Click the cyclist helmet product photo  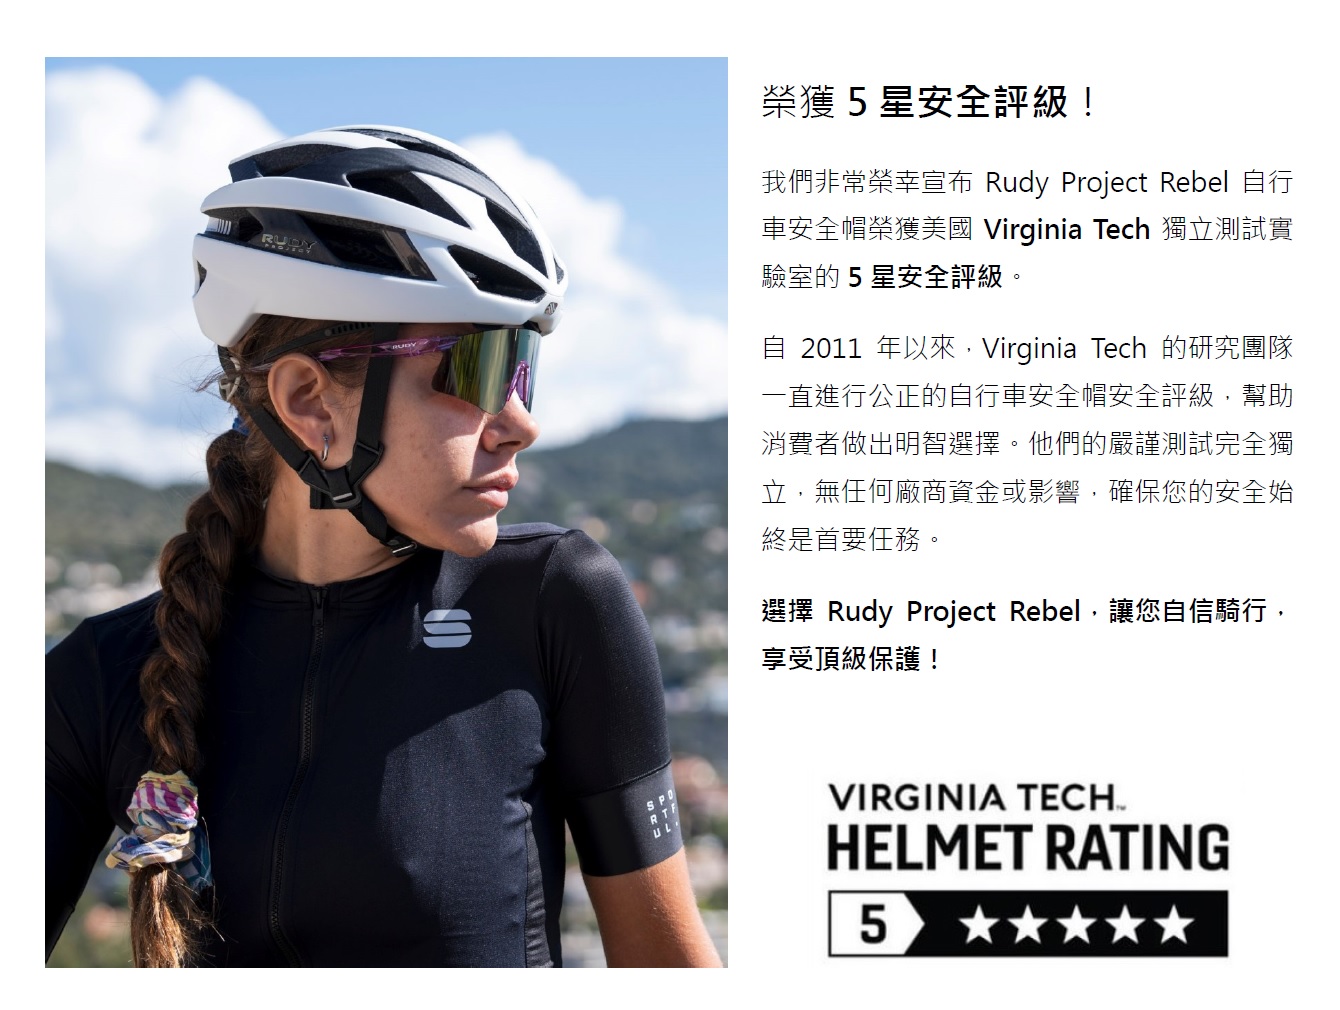coord(386,512)
